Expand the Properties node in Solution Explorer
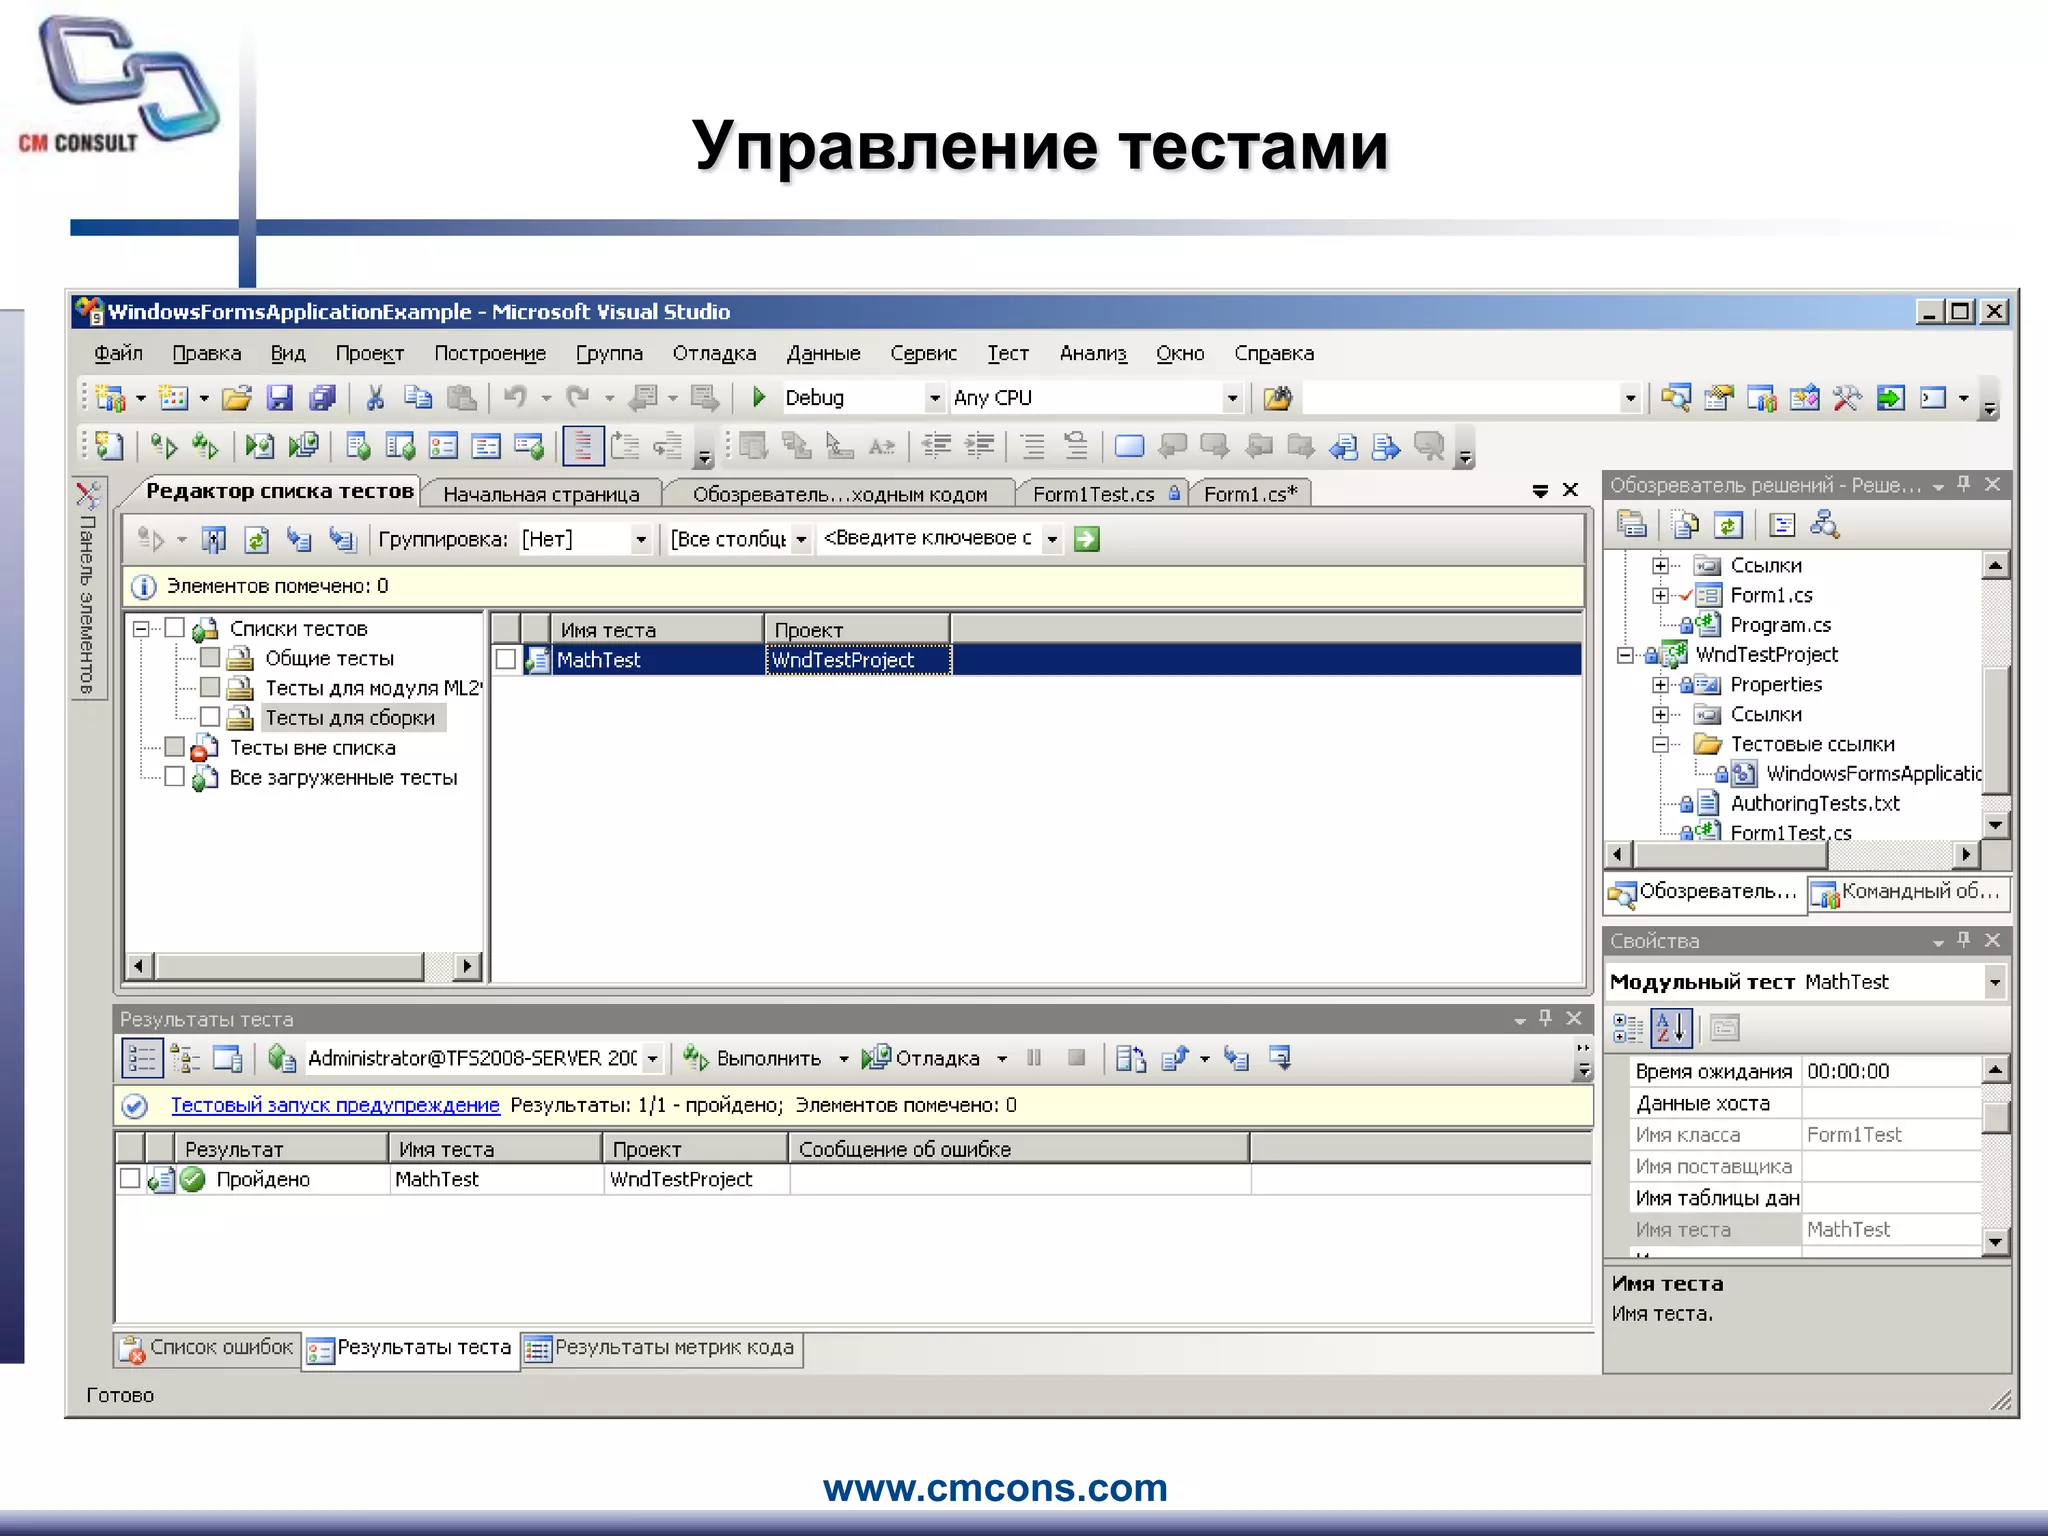Screen dimensions: 2048x1536 1660,685
